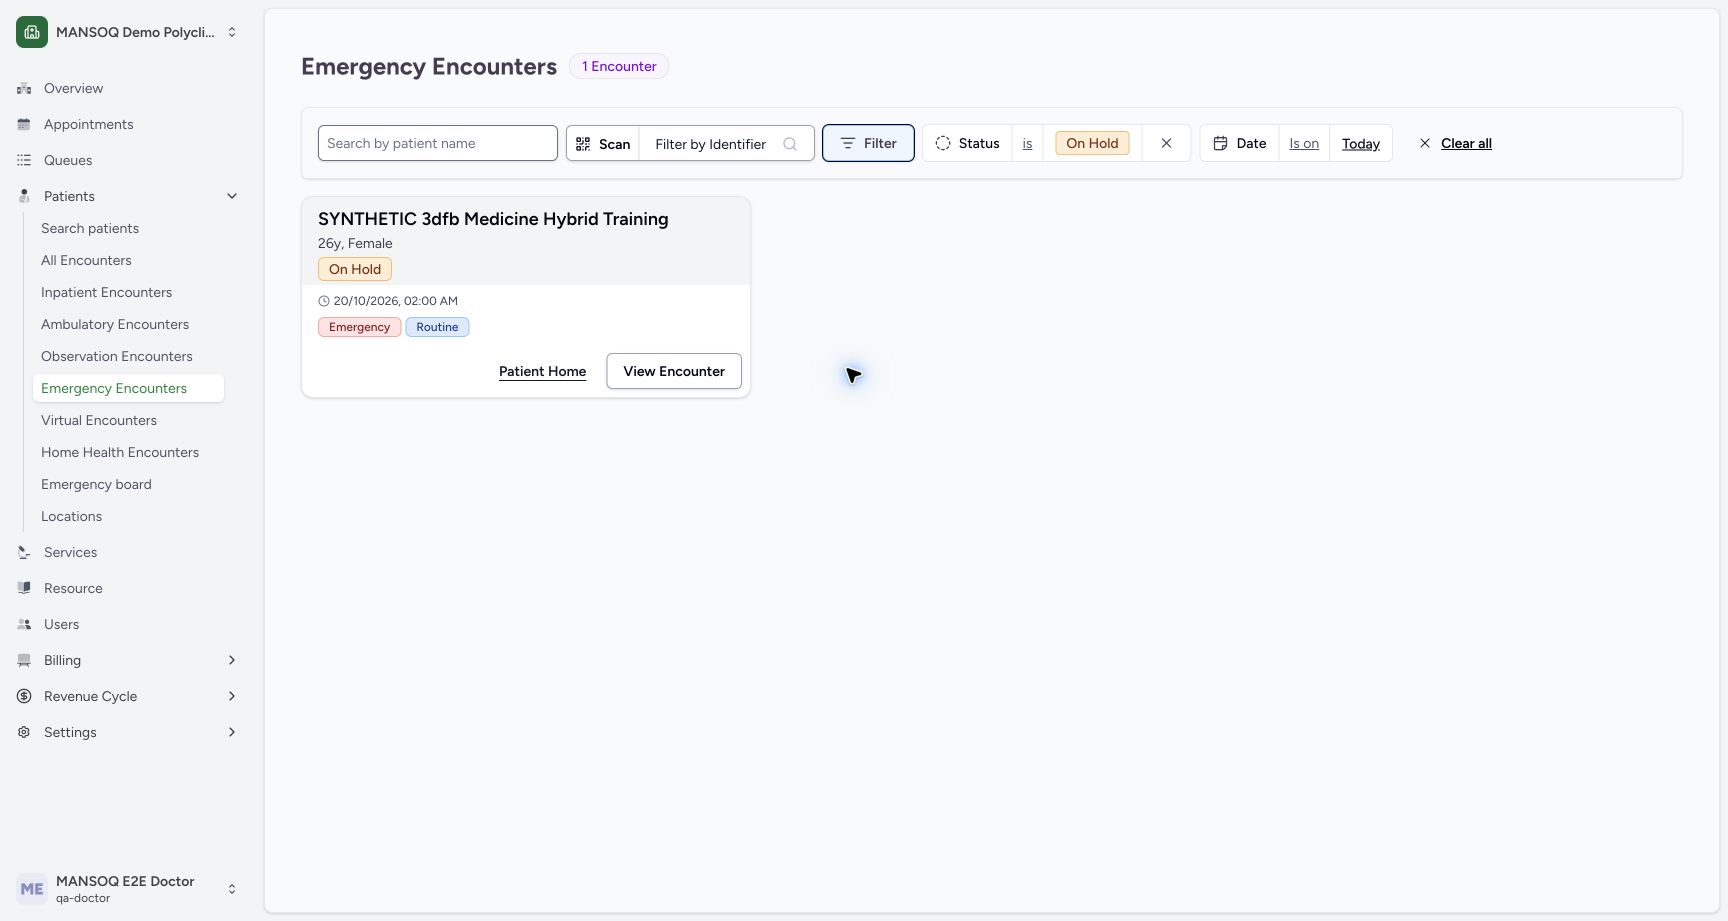This screenshot has width=1728, height=921.
Task: Click the Overview sidebar icon
Action: pos(24,88)
